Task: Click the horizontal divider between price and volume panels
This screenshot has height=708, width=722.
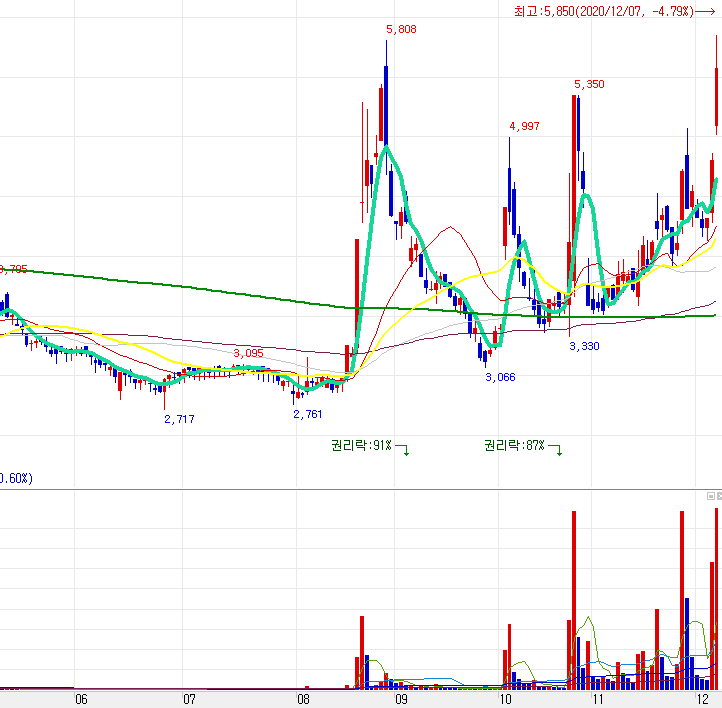Action: [361, 489]
